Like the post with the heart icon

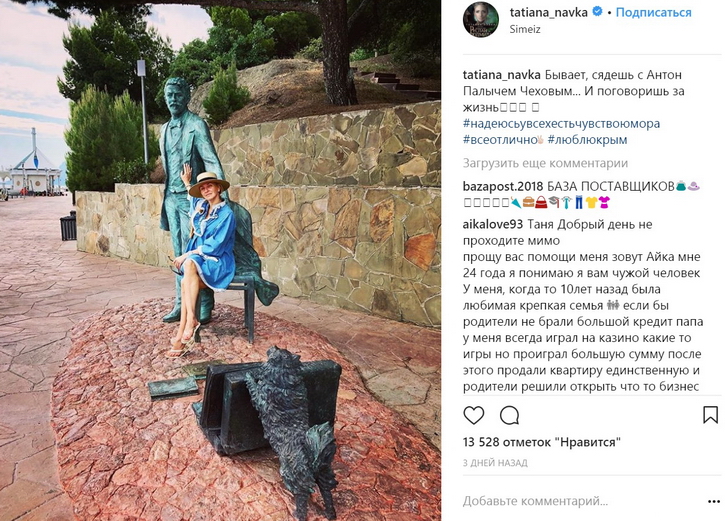click(473, 415)
